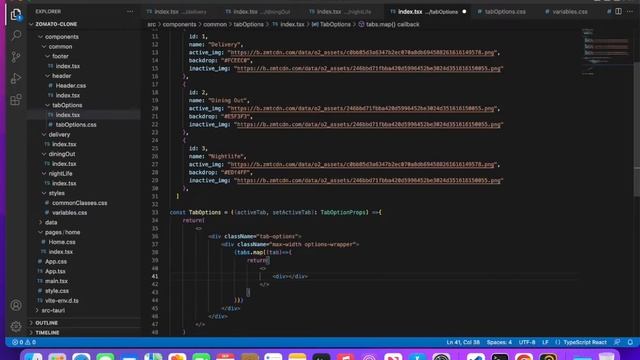Collapse the header folder
Screen dimensions: 640x360
coord(62,76)
